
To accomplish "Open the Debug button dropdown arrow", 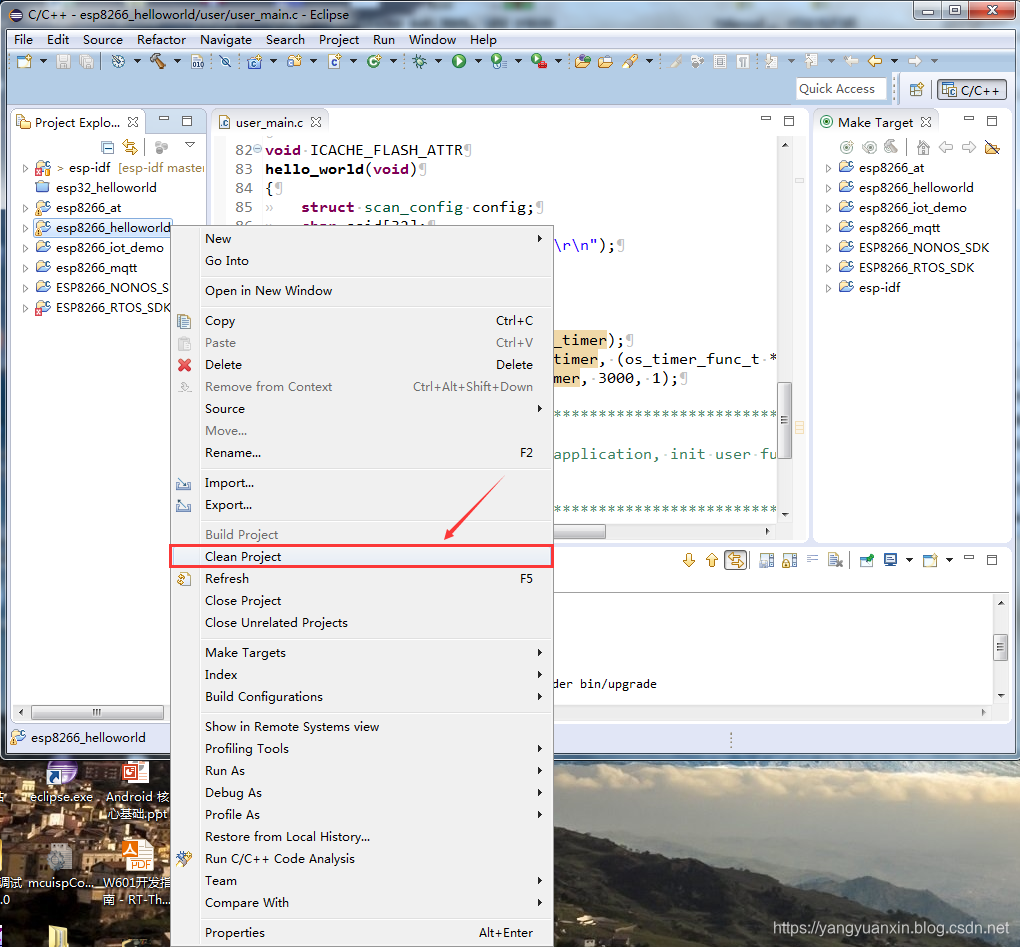I will pos(438,61).
